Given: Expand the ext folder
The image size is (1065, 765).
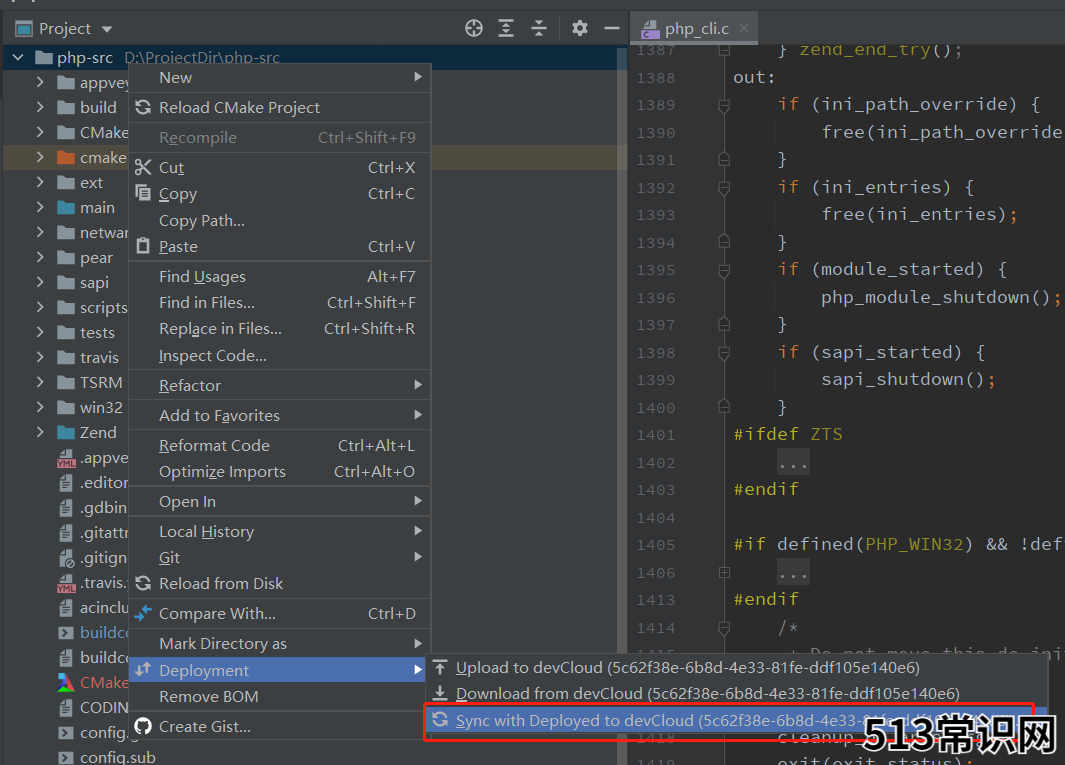Looking at the screenshot, I should [40, 183].
